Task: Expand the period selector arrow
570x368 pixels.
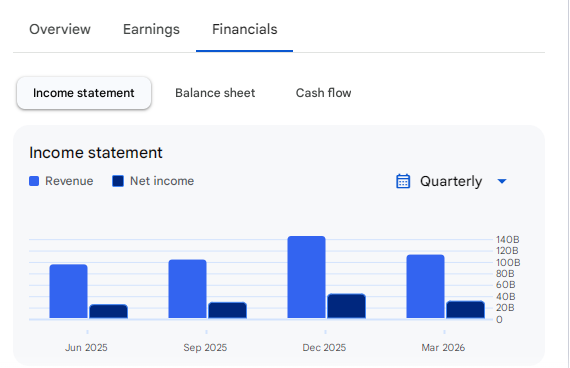Action: click(502, 181)
